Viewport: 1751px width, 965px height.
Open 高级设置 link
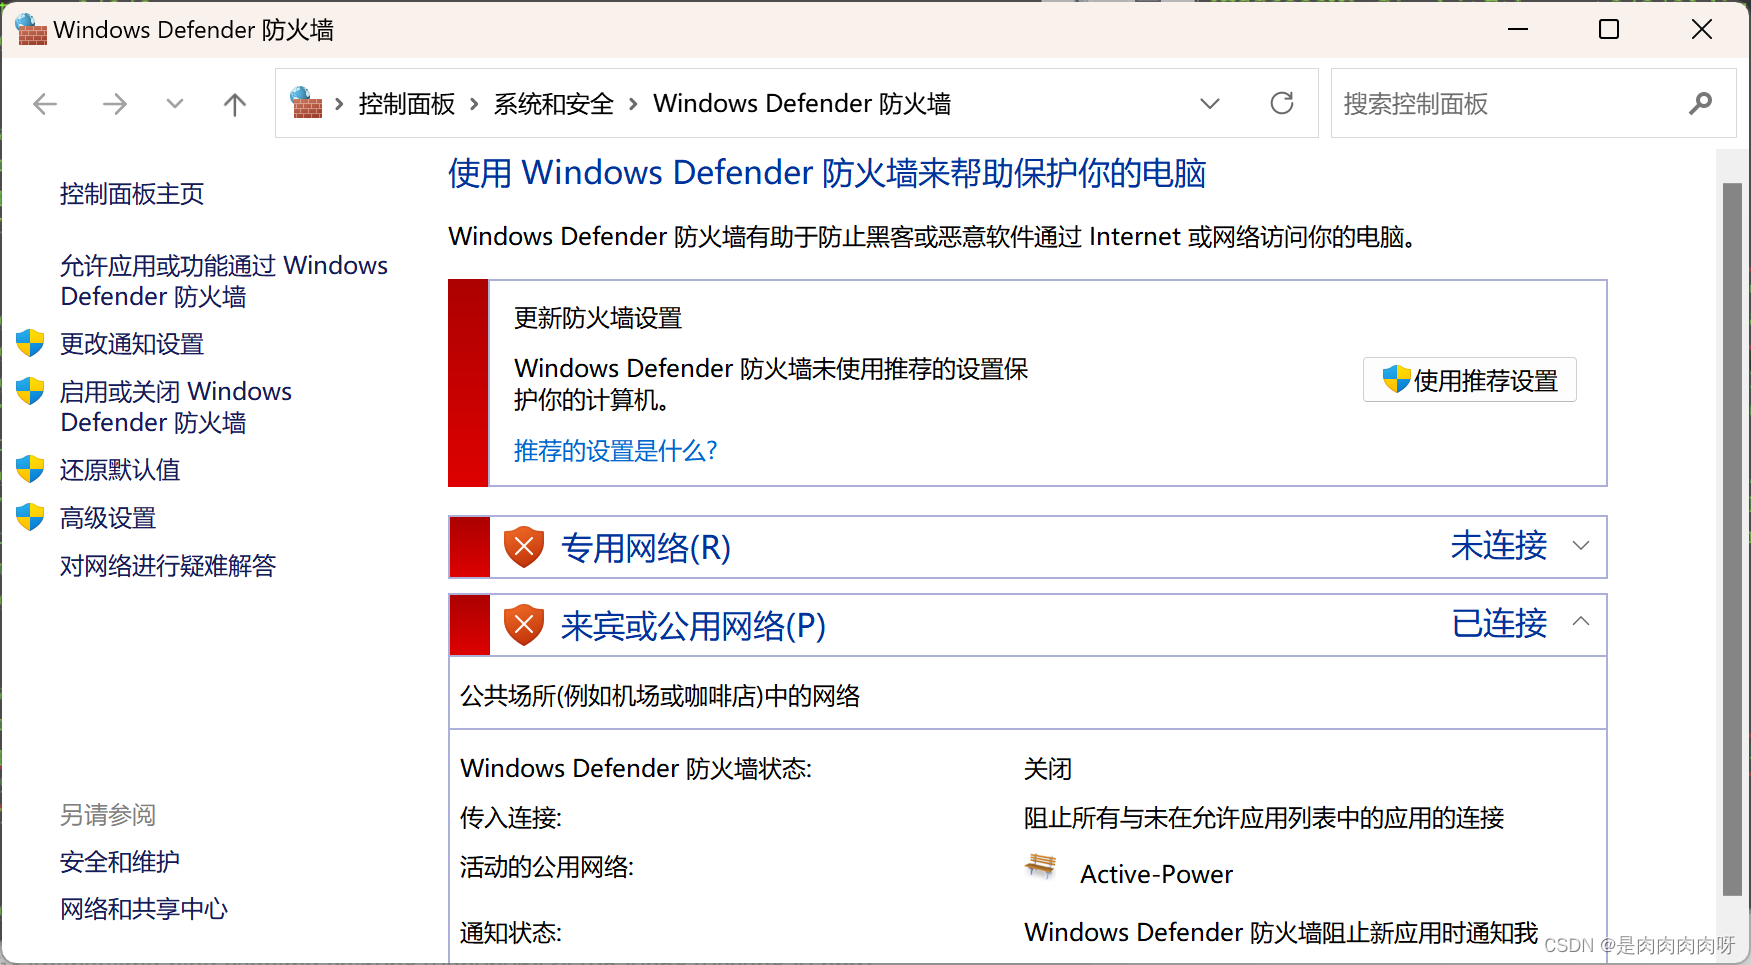pos(108,518)
